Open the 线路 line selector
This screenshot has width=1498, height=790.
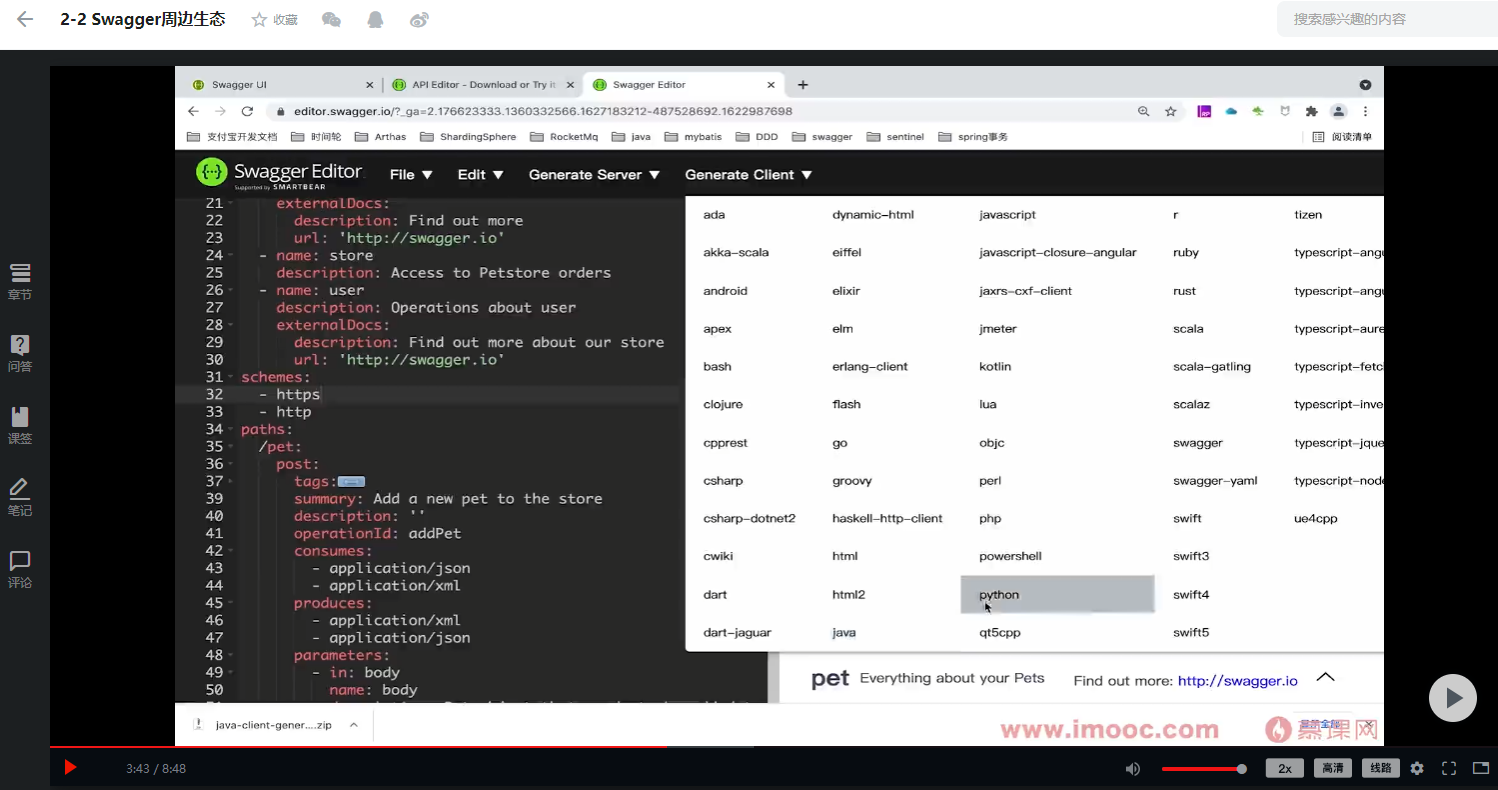point(1380,768)
